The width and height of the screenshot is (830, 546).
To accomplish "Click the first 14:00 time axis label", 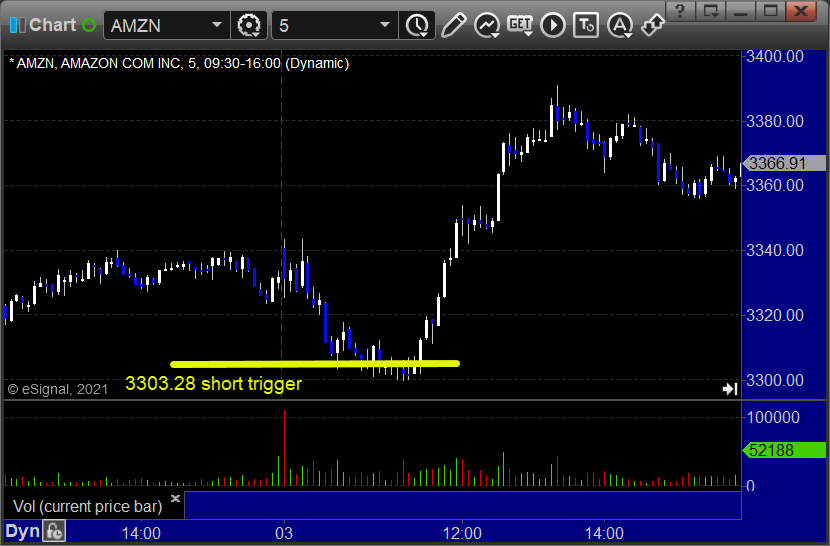I will point(141,533).
